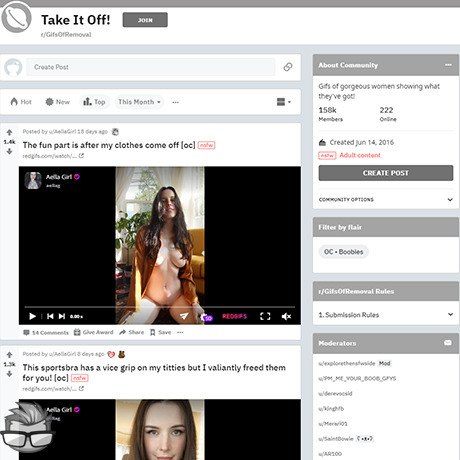
Task: Expand '1. Submission Rules'
Action: coord(386,315)
